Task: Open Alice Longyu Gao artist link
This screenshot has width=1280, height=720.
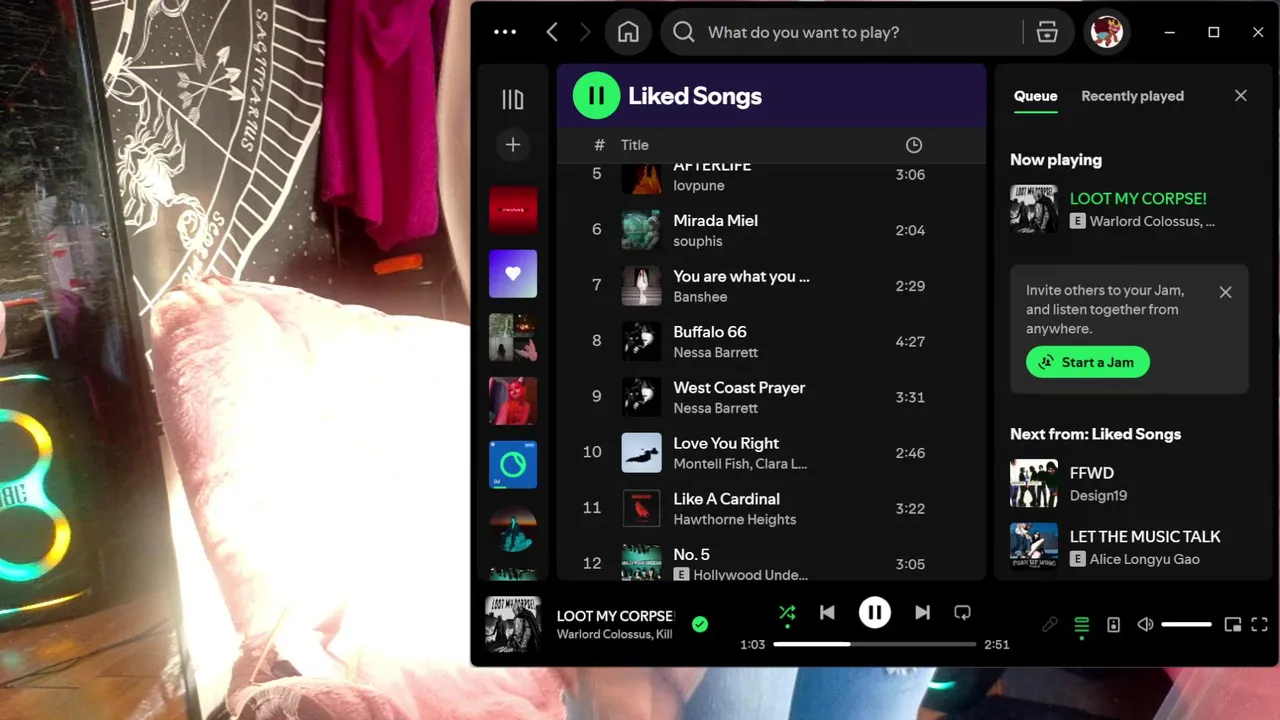Action: 1144,559
